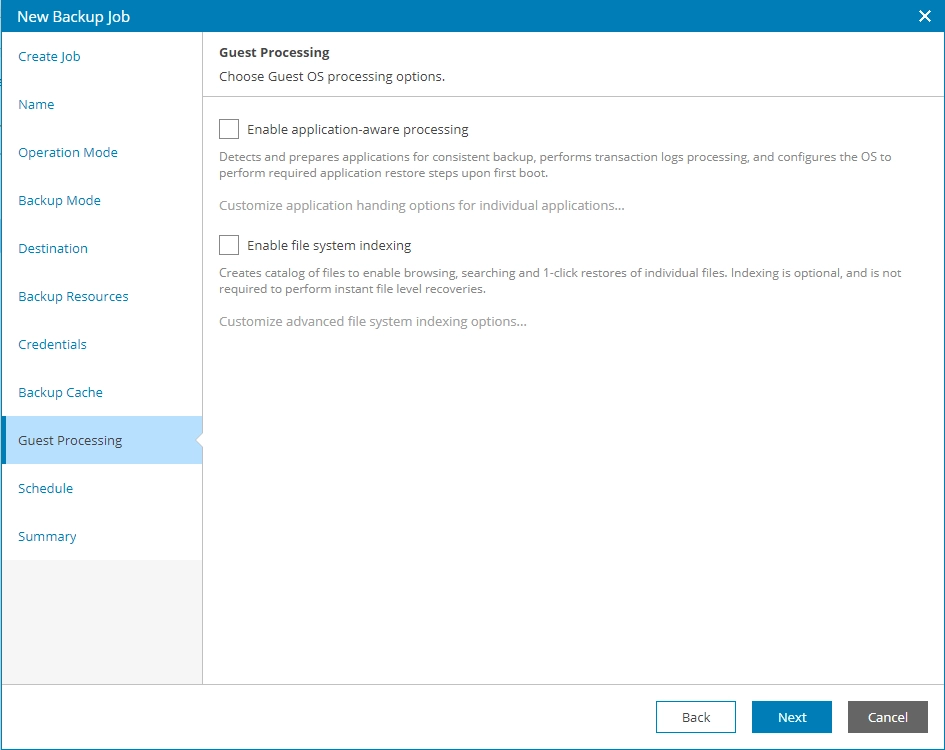
Task: Cancel the backup job wizard
Action: pyautogui.click(x=887, y=717)
